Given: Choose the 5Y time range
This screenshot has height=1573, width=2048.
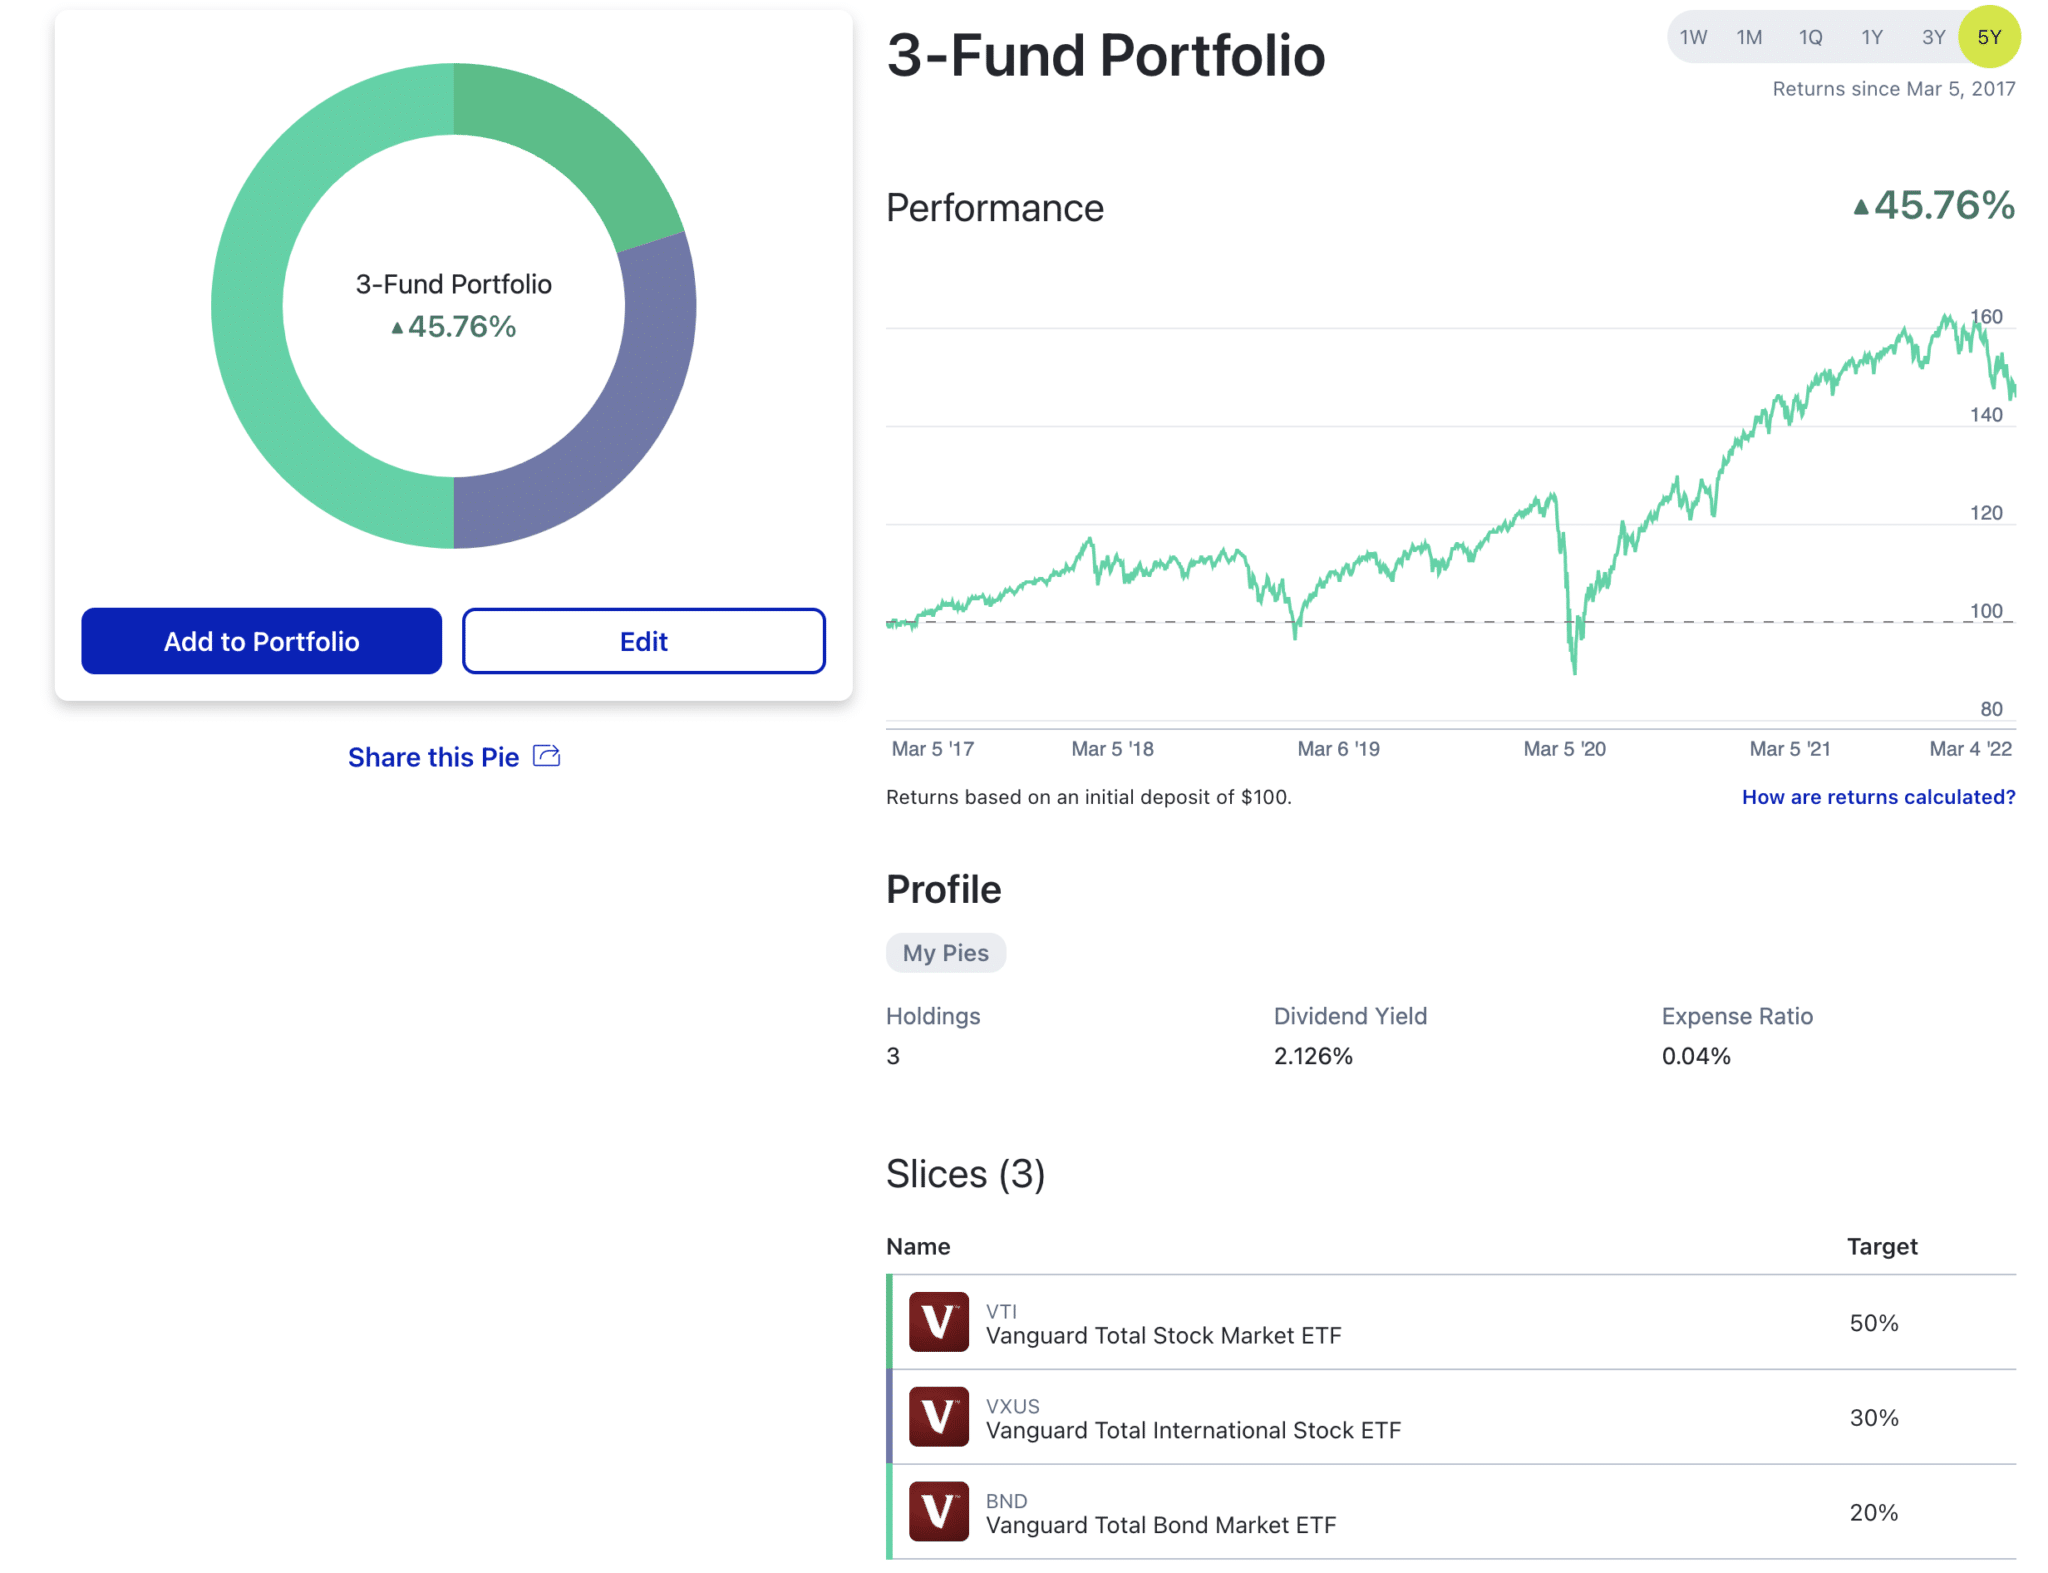Looking at the screenshot, I should [1989, 37].
